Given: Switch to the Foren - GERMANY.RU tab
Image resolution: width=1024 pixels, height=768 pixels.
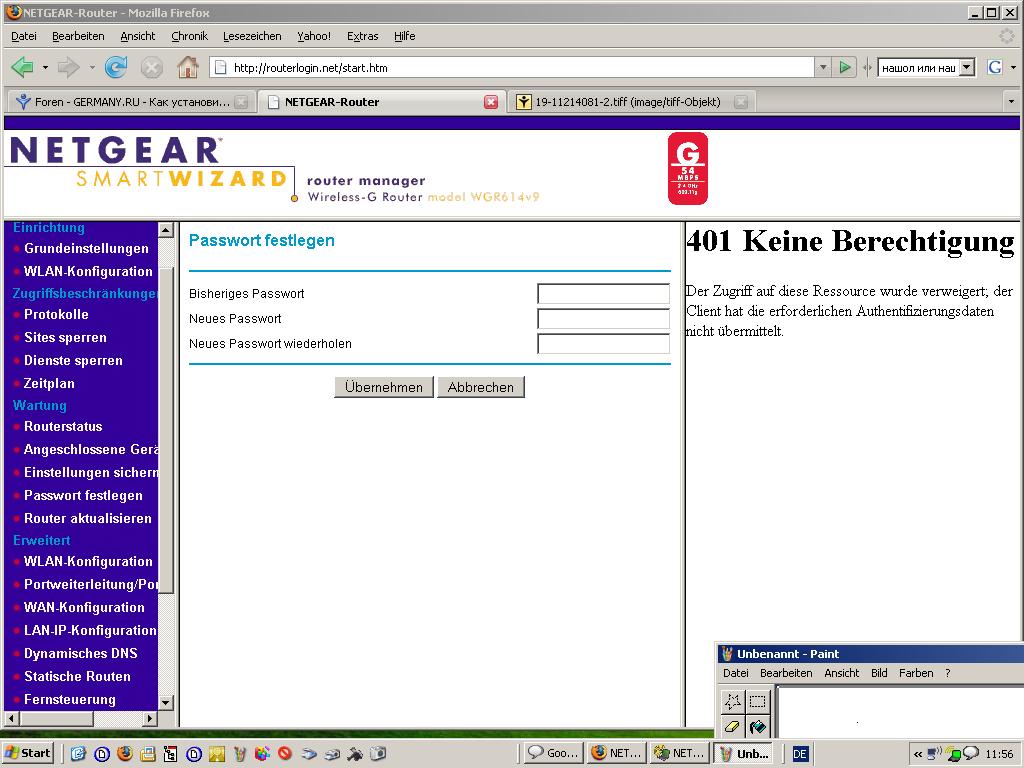Looking at the screenshot, I should [x=133, y=102].
